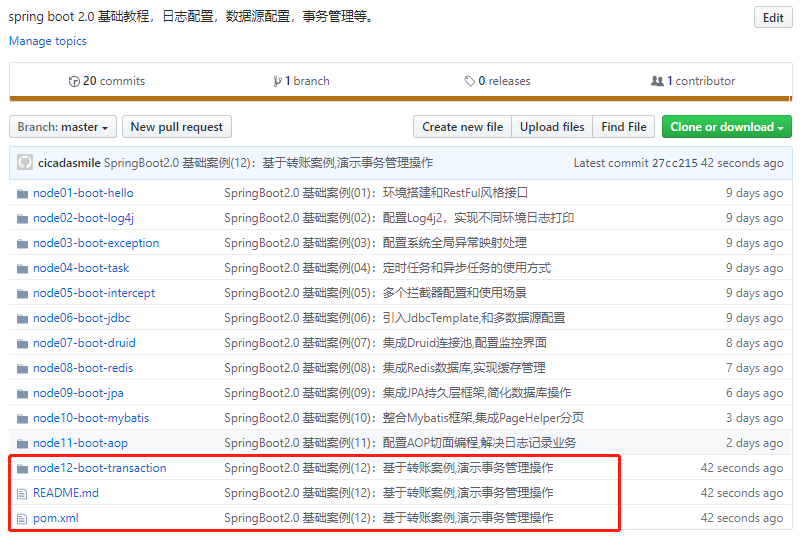Click folder icon for node12-boot-transaction
Screen dimensions: 808x537
pos(22,469)
